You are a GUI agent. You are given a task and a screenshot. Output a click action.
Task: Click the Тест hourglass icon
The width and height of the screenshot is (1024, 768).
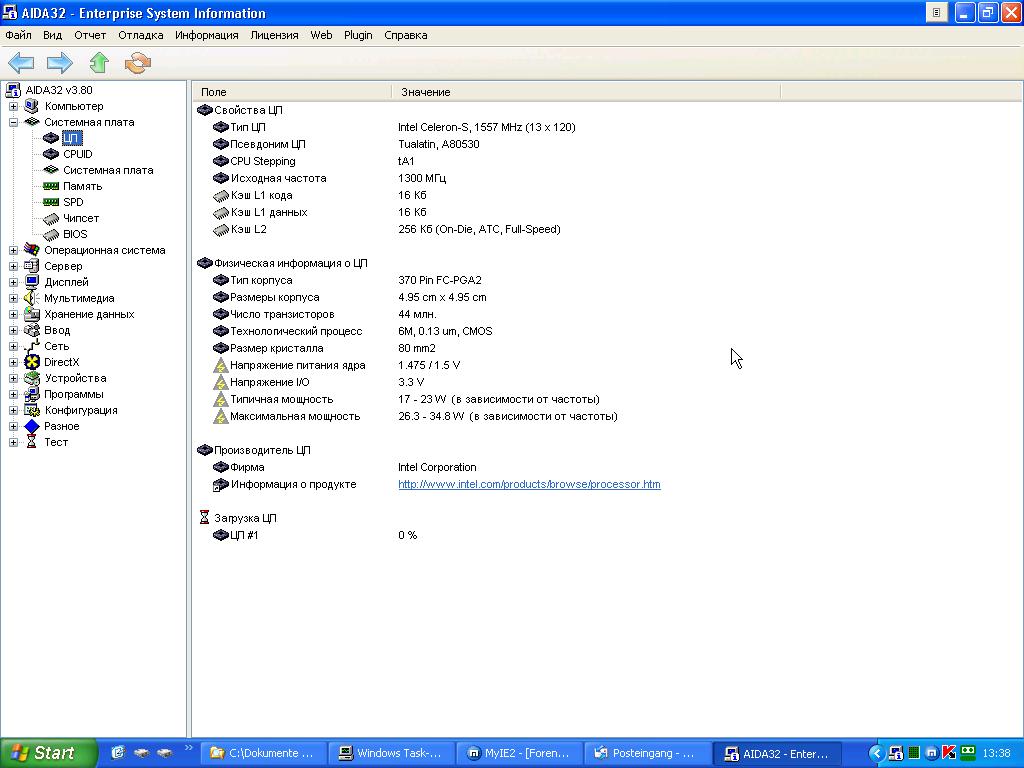coord(31,441)
